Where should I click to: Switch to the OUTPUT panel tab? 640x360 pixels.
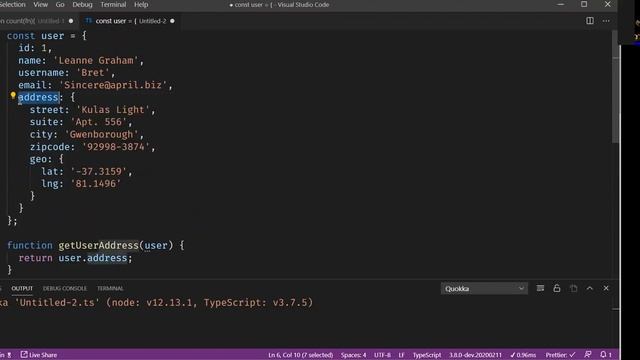pyautogui.click(x=22, y=288)
